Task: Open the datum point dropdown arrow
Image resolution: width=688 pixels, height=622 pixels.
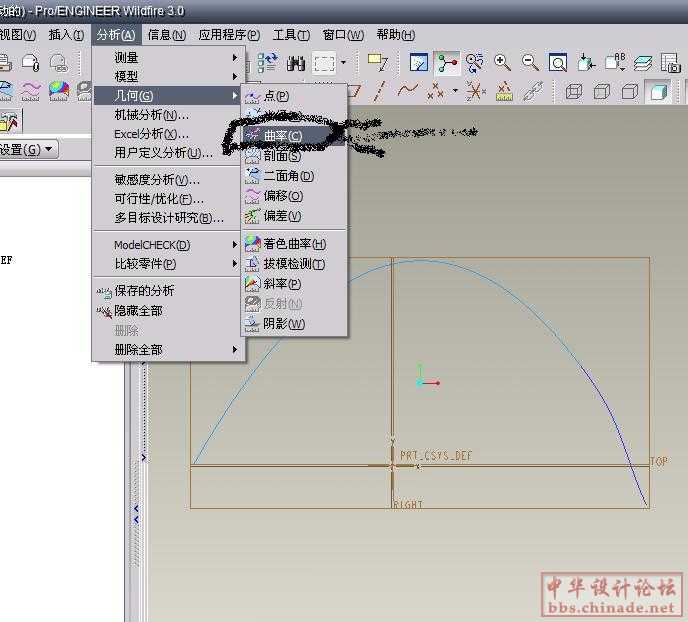Action: (455, 91)
